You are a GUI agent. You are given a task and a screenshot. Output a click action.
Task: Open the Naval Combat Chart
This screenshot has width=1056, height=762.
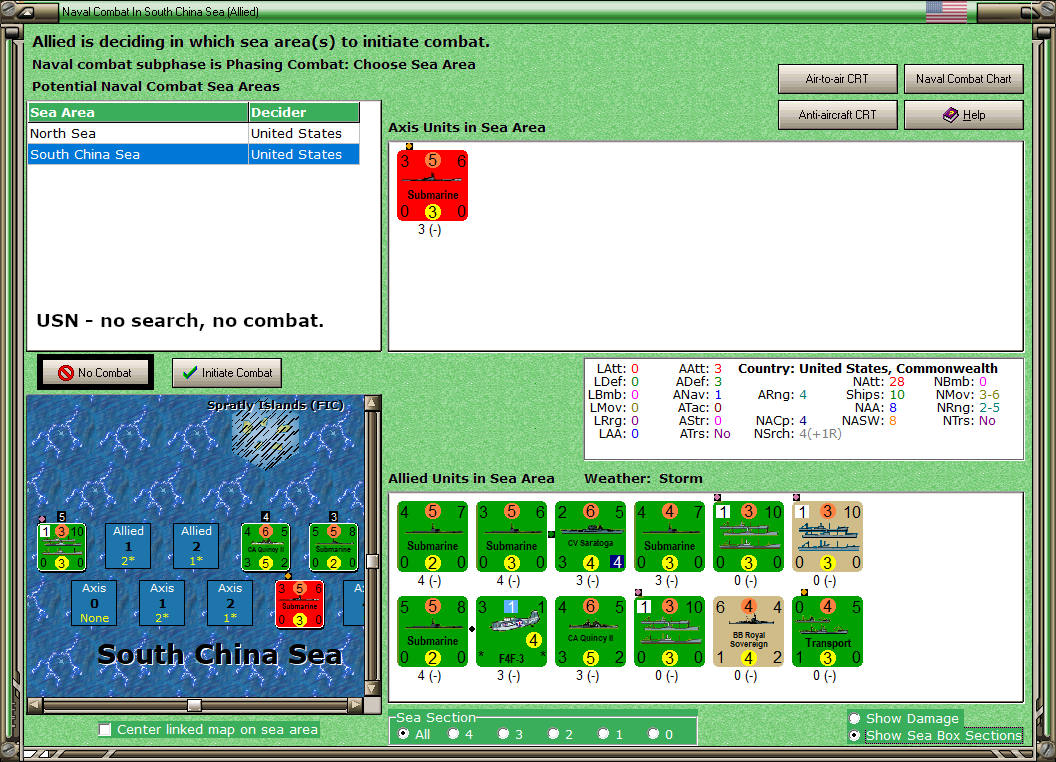[963, 79]
